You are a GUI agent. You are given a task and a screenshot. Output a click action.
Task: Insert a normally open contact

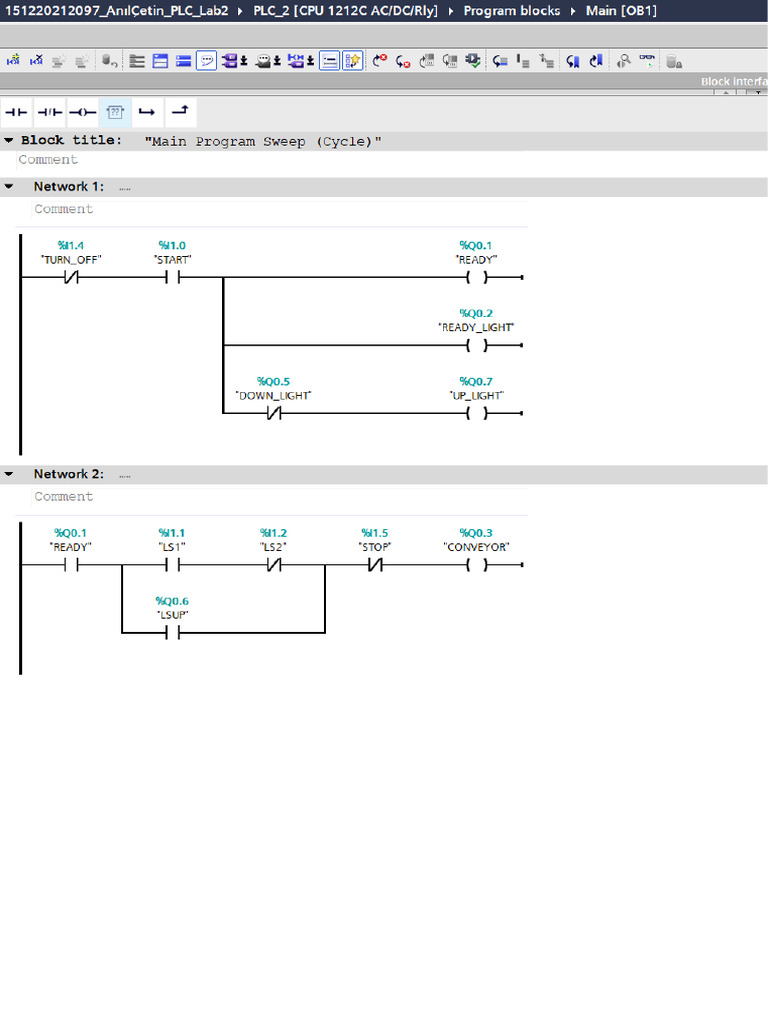(x=16, y=112)
